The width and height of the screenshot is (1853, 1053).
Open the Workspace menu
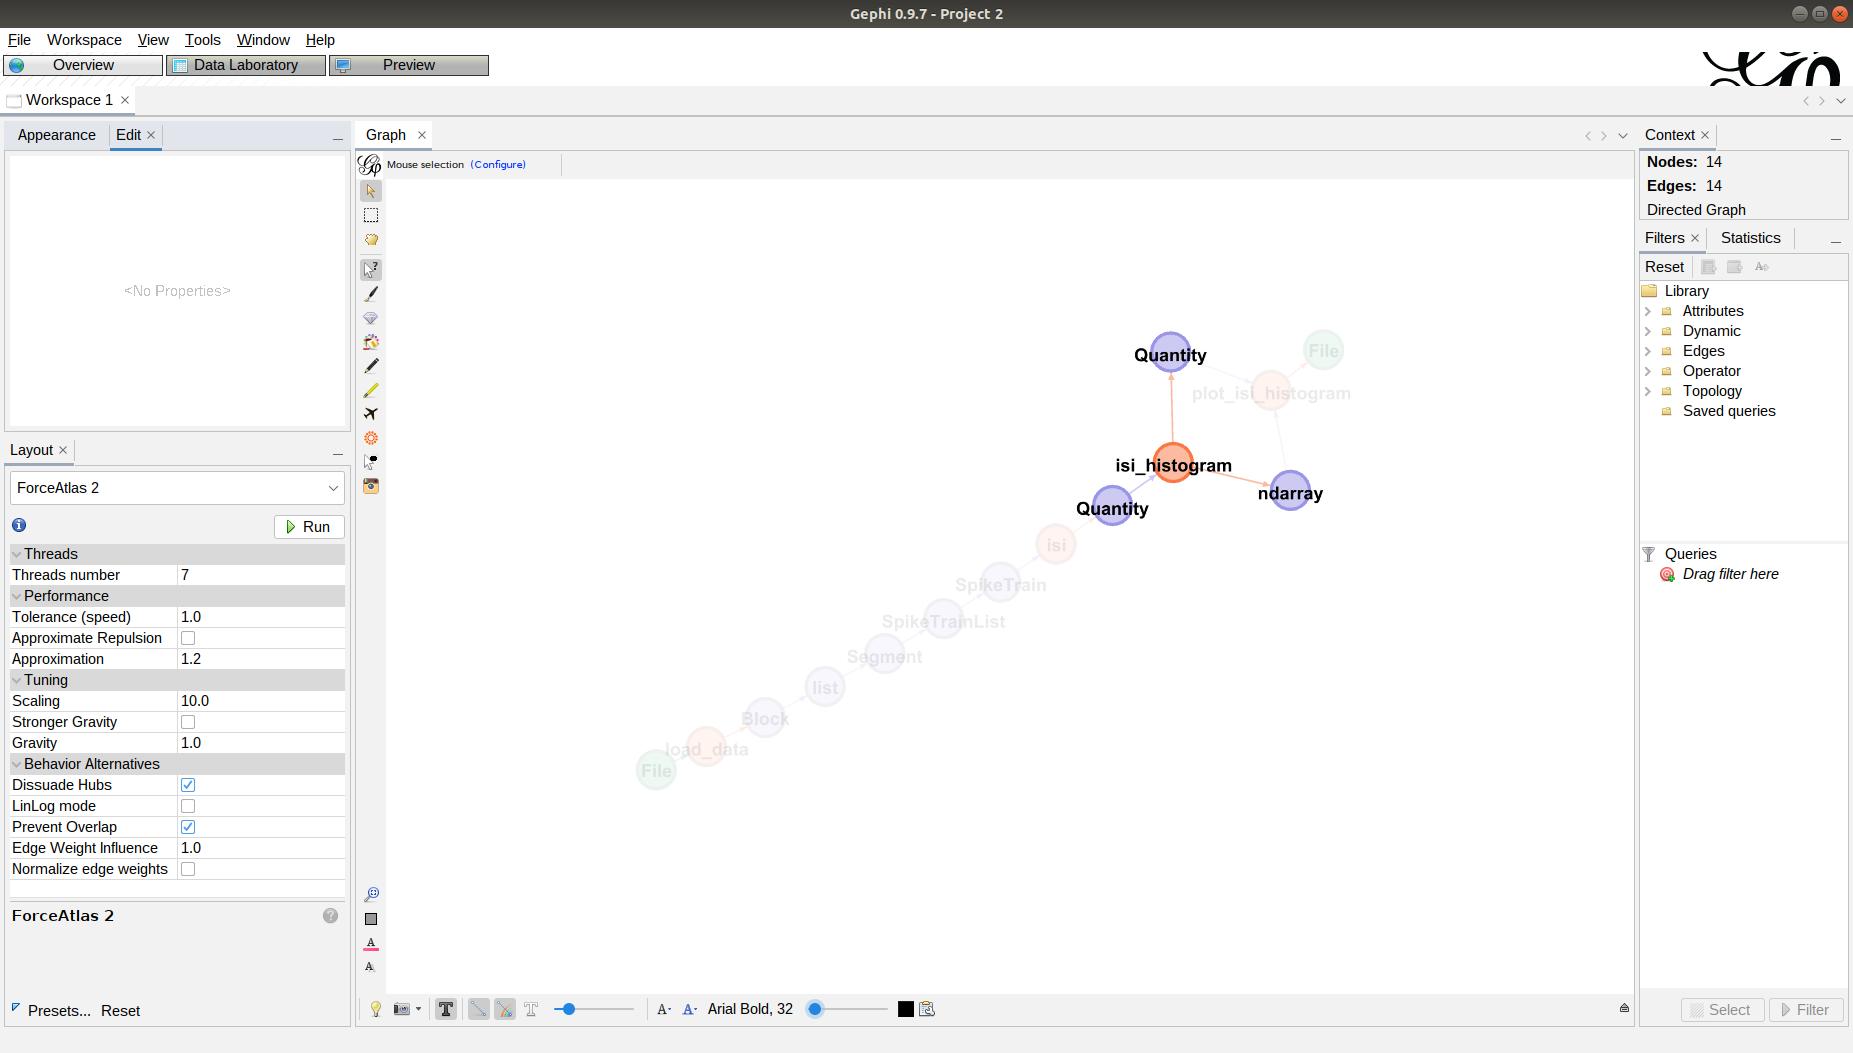point(84,40)
